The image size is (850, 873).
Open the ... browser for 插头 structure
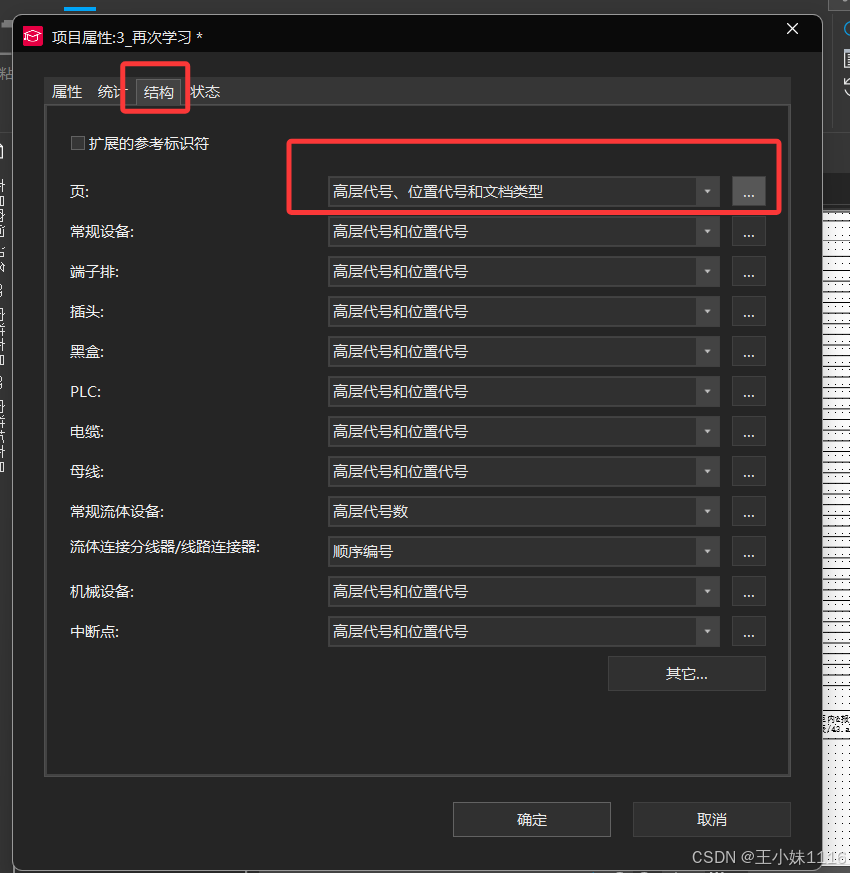(x=748, y=311)
